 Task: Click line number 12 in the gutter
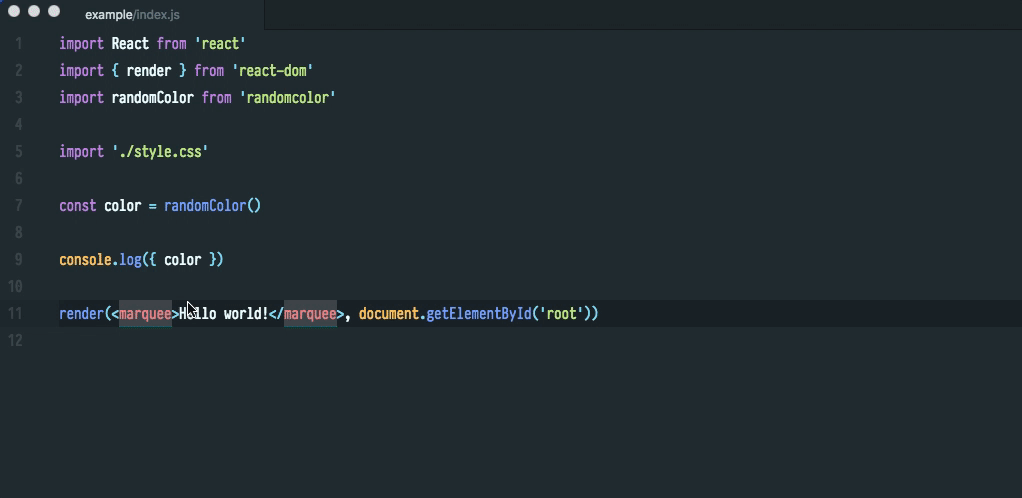16,341
